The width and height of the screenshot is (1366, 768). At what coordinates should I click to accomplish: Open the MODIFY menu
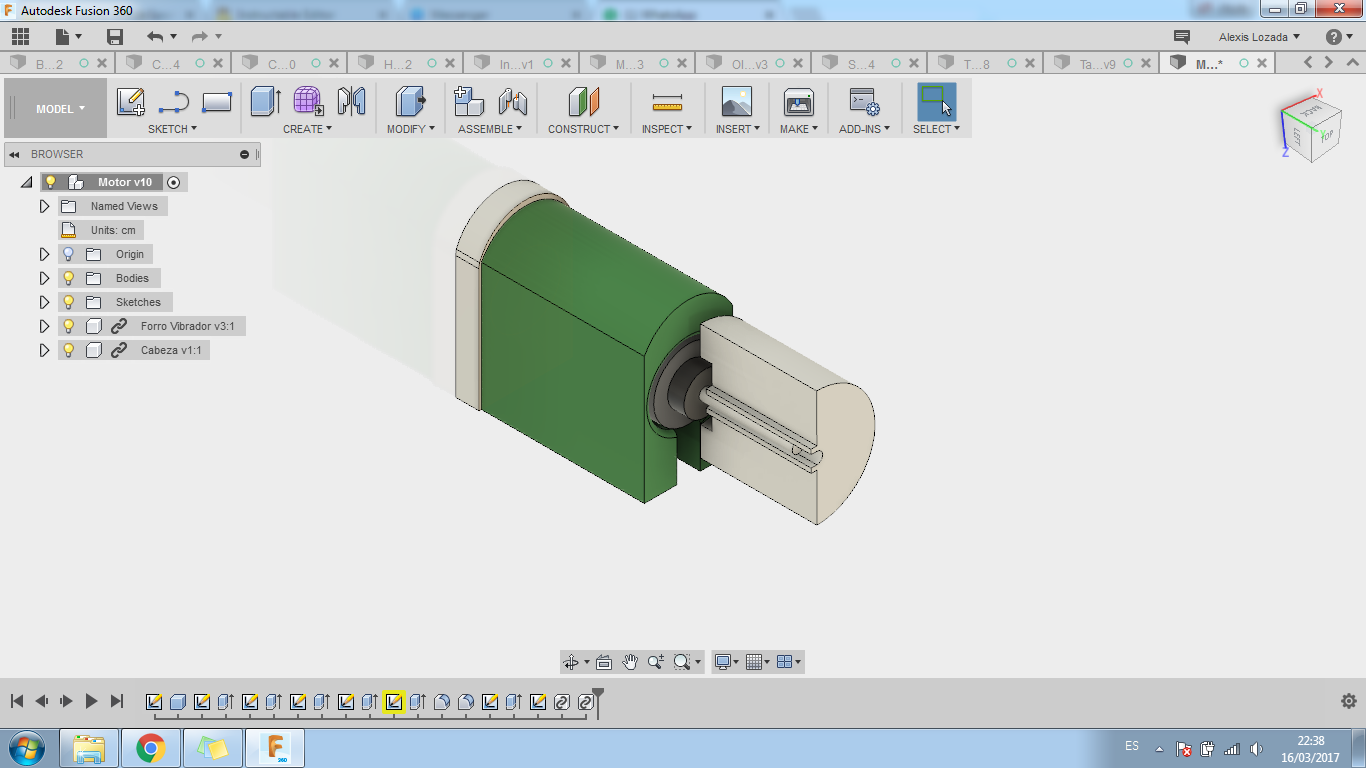click(411, 129)
